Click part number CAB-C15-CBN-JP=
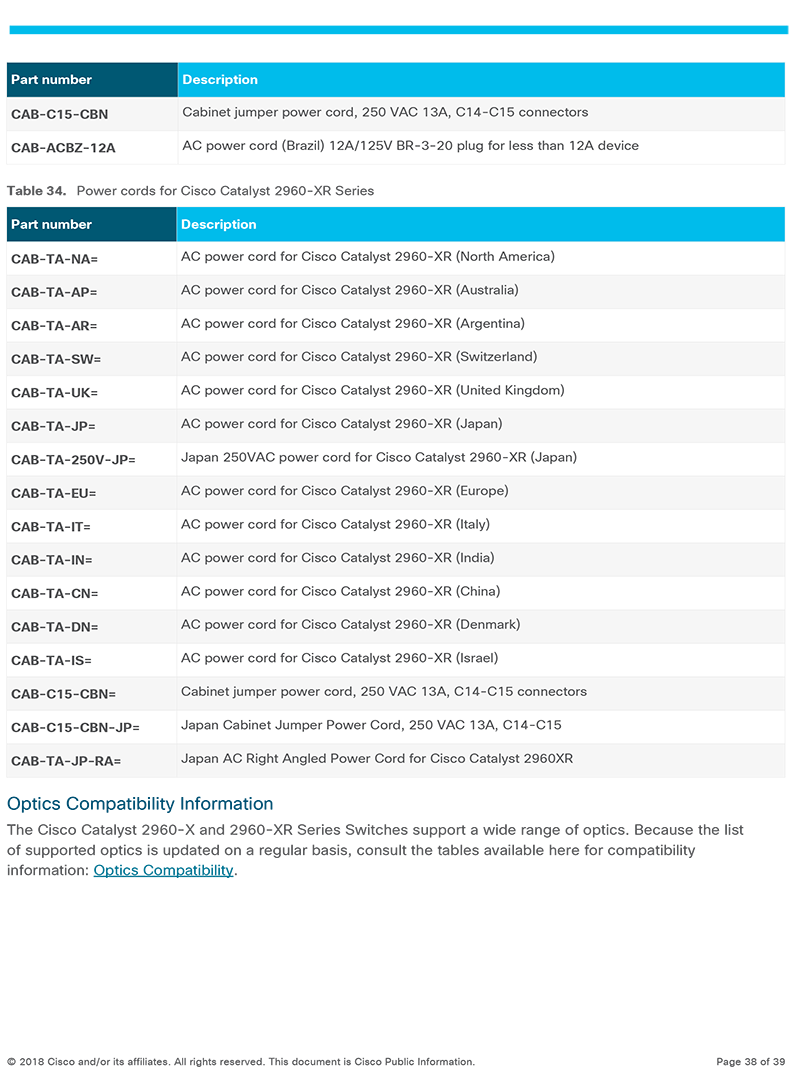Viewport: 800px width, 1070px height. 75,727
